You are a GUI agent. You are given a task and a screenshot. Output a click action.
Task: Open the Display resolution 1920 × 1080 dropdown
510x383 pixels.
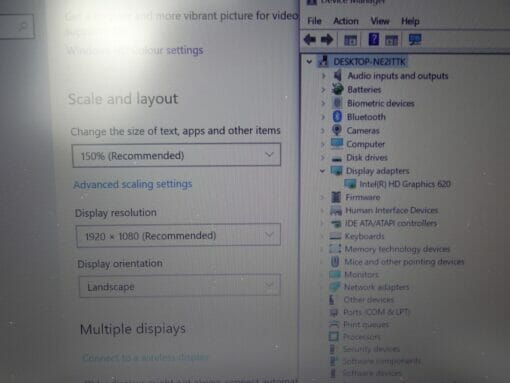(x=178, y=235)
